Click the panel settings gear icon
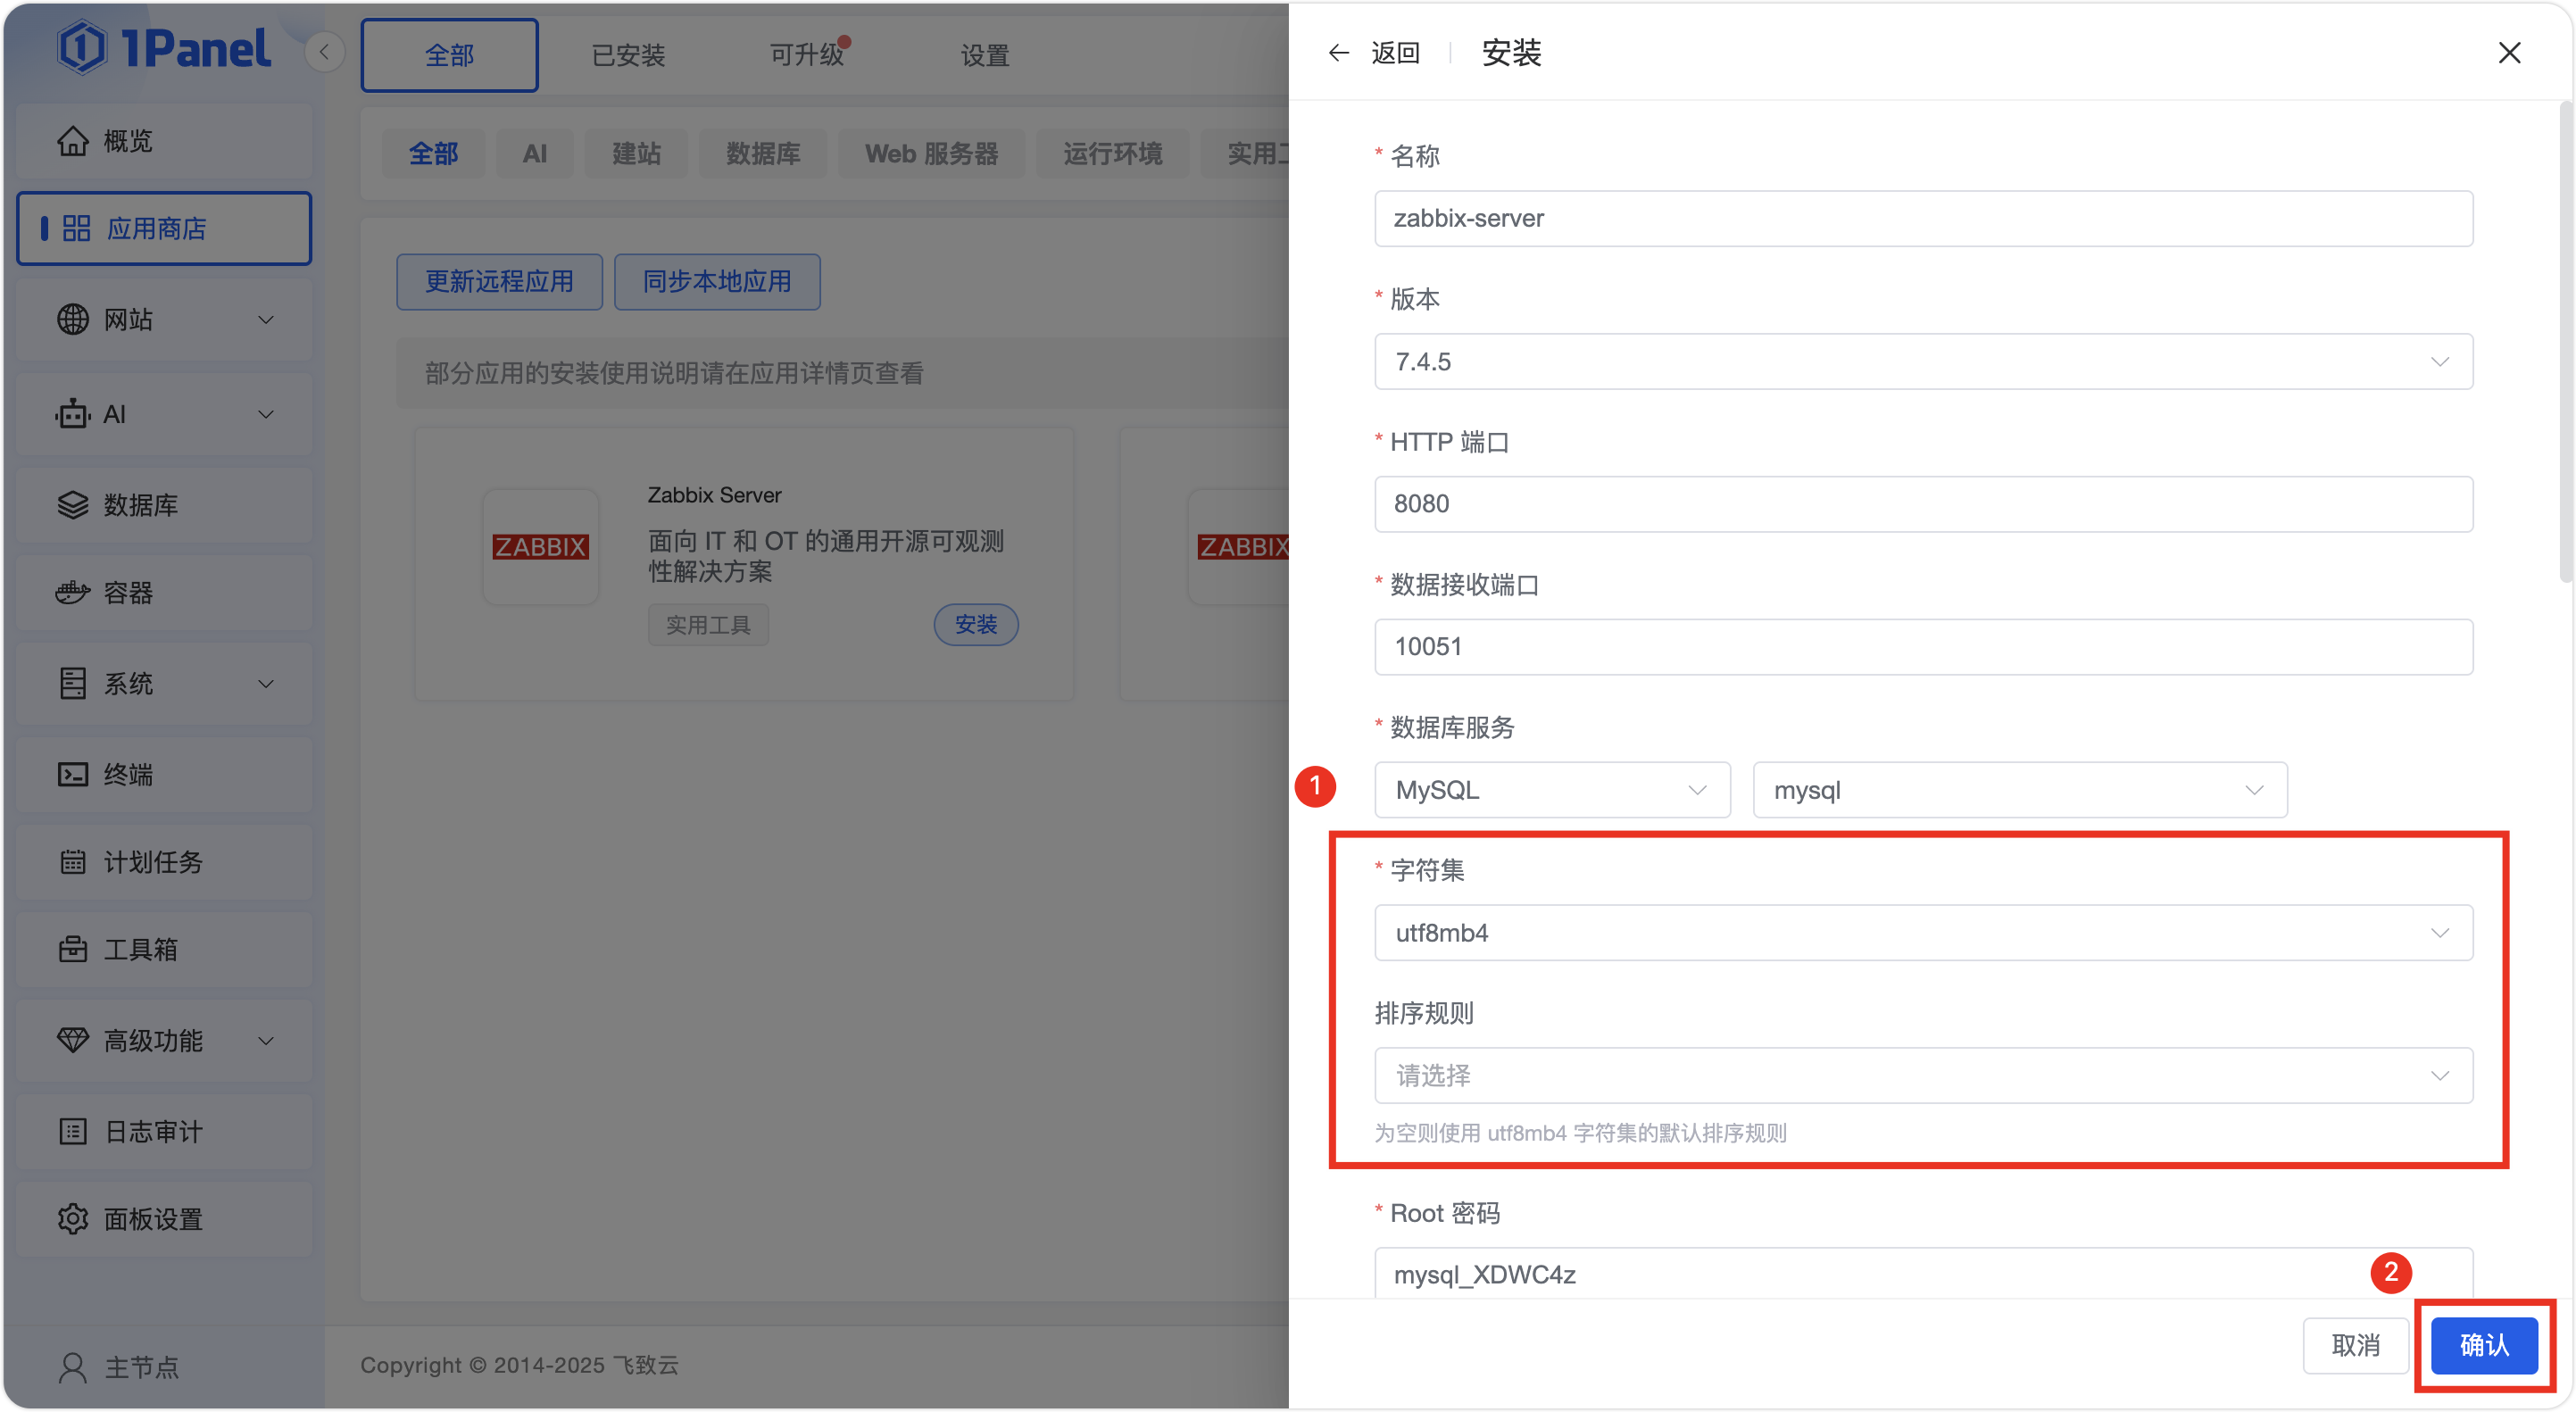Image resolution: width=2576 pixels, height=1412 pixels. pyautogui.click(x=72, y=1219)
